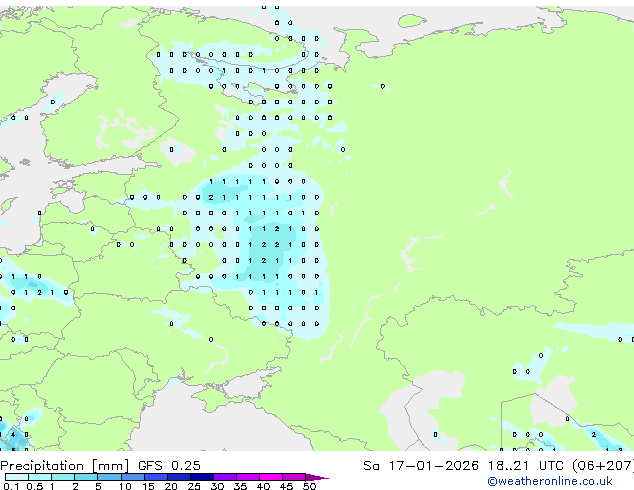
Task: Click the 10 to 15 mm legend swatch
Action: 133,477
